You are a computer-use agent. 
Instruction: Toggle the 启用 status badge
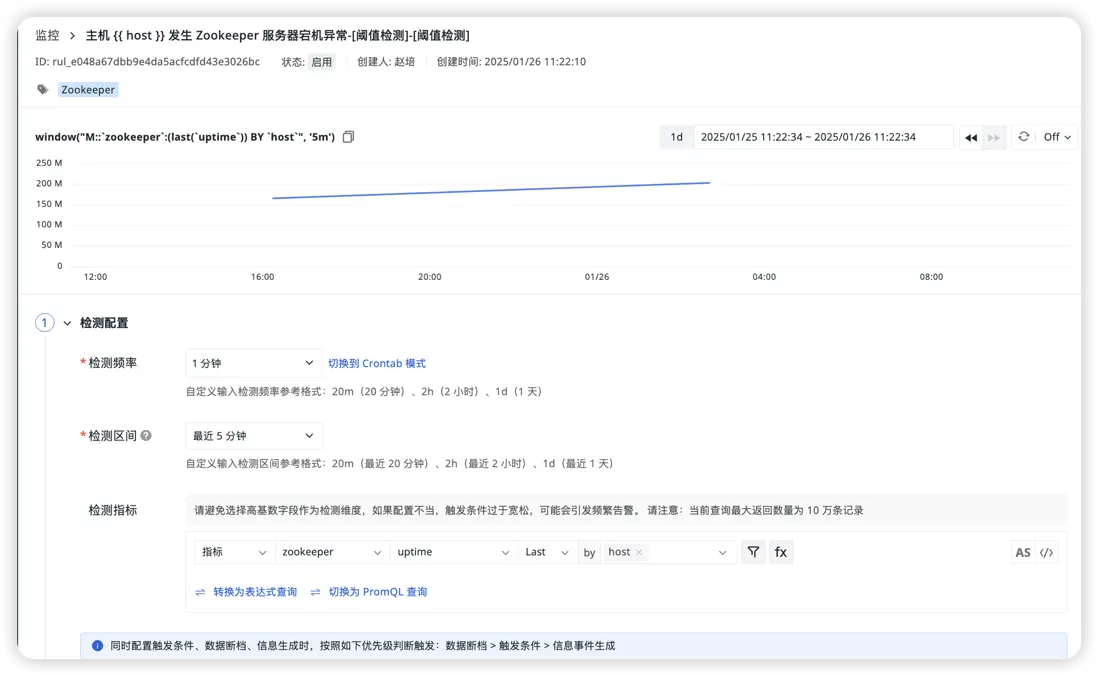click(x=321, y=61)
